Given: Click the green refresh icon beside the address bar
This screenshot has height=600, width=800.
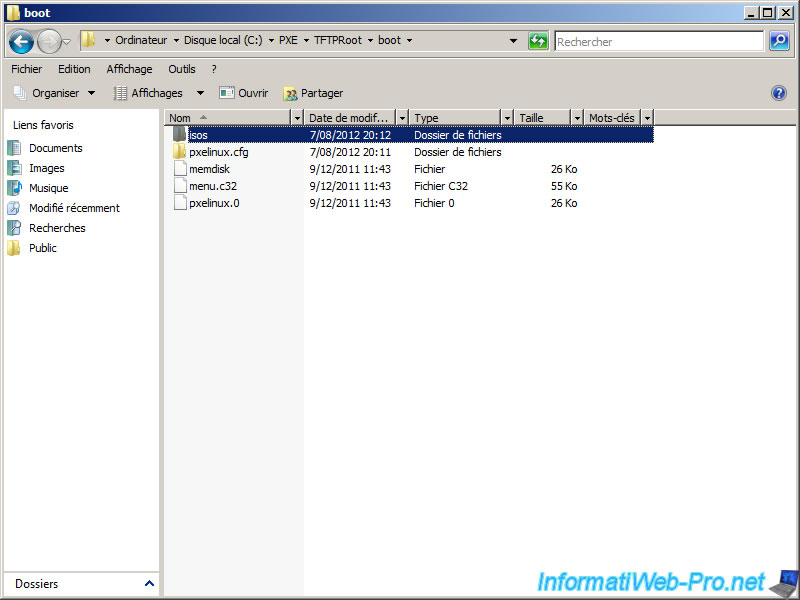Looking at the screenshot, I should [x=538, y=40].
